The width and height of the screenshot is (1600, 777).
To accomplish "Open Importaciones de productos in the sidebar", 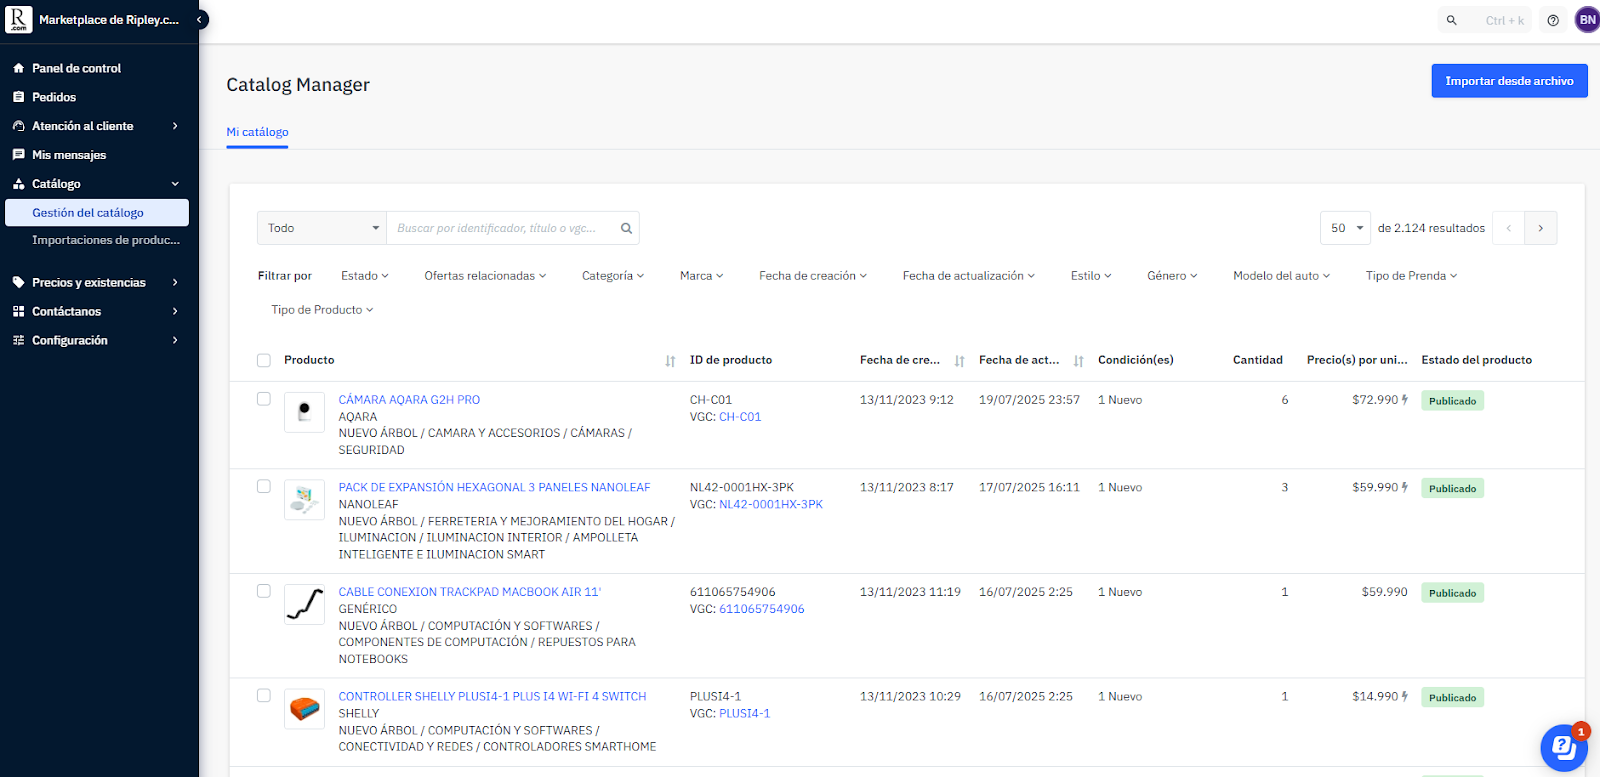I will (106, 240).
